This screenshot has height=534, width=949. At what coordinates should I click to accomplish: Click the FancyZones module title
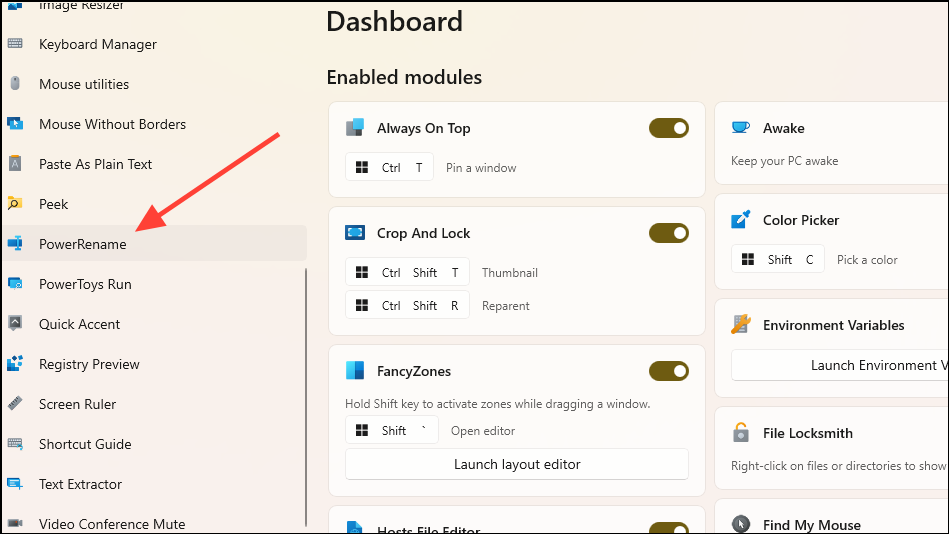pos(414,371)
